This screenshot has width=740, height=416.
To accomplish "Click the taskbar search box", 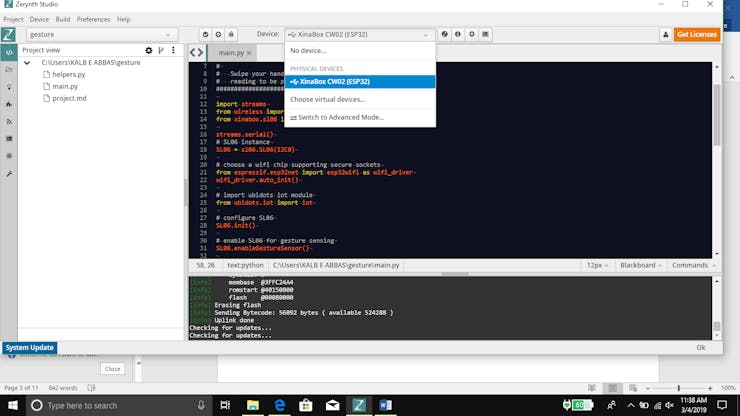I will click(118, 405).
